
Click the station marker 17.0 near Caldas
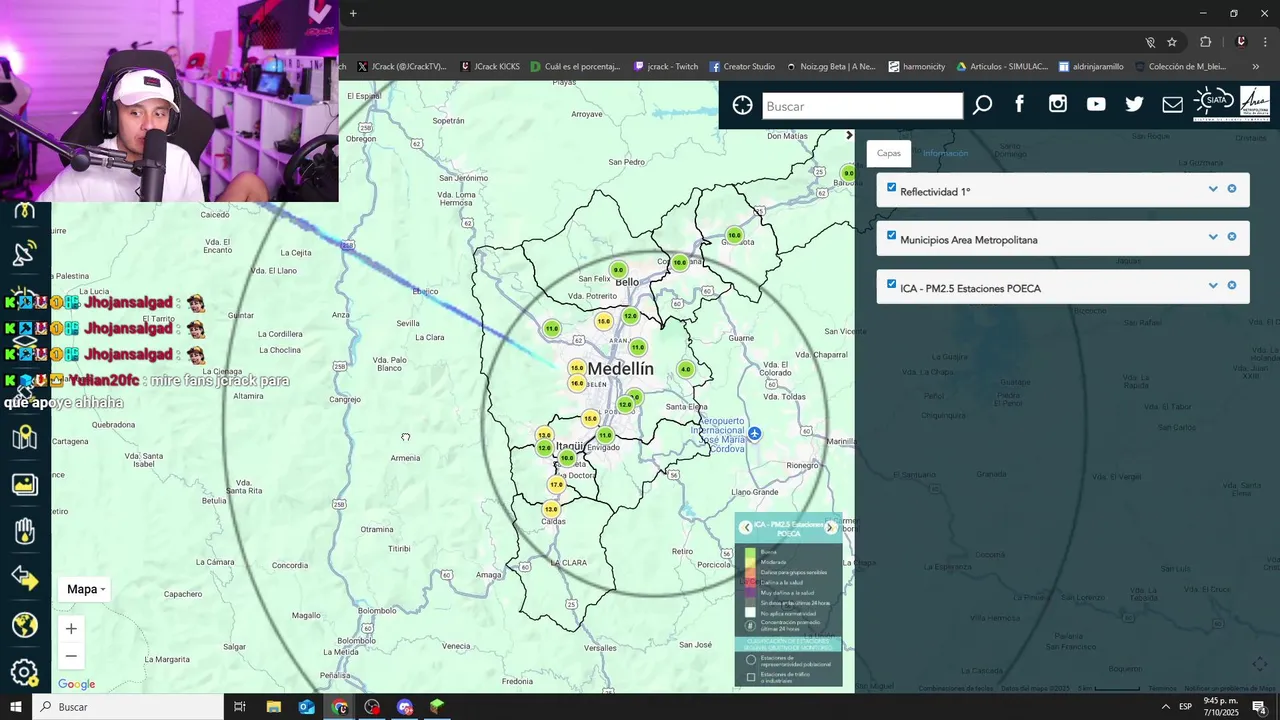click(556, 485)
